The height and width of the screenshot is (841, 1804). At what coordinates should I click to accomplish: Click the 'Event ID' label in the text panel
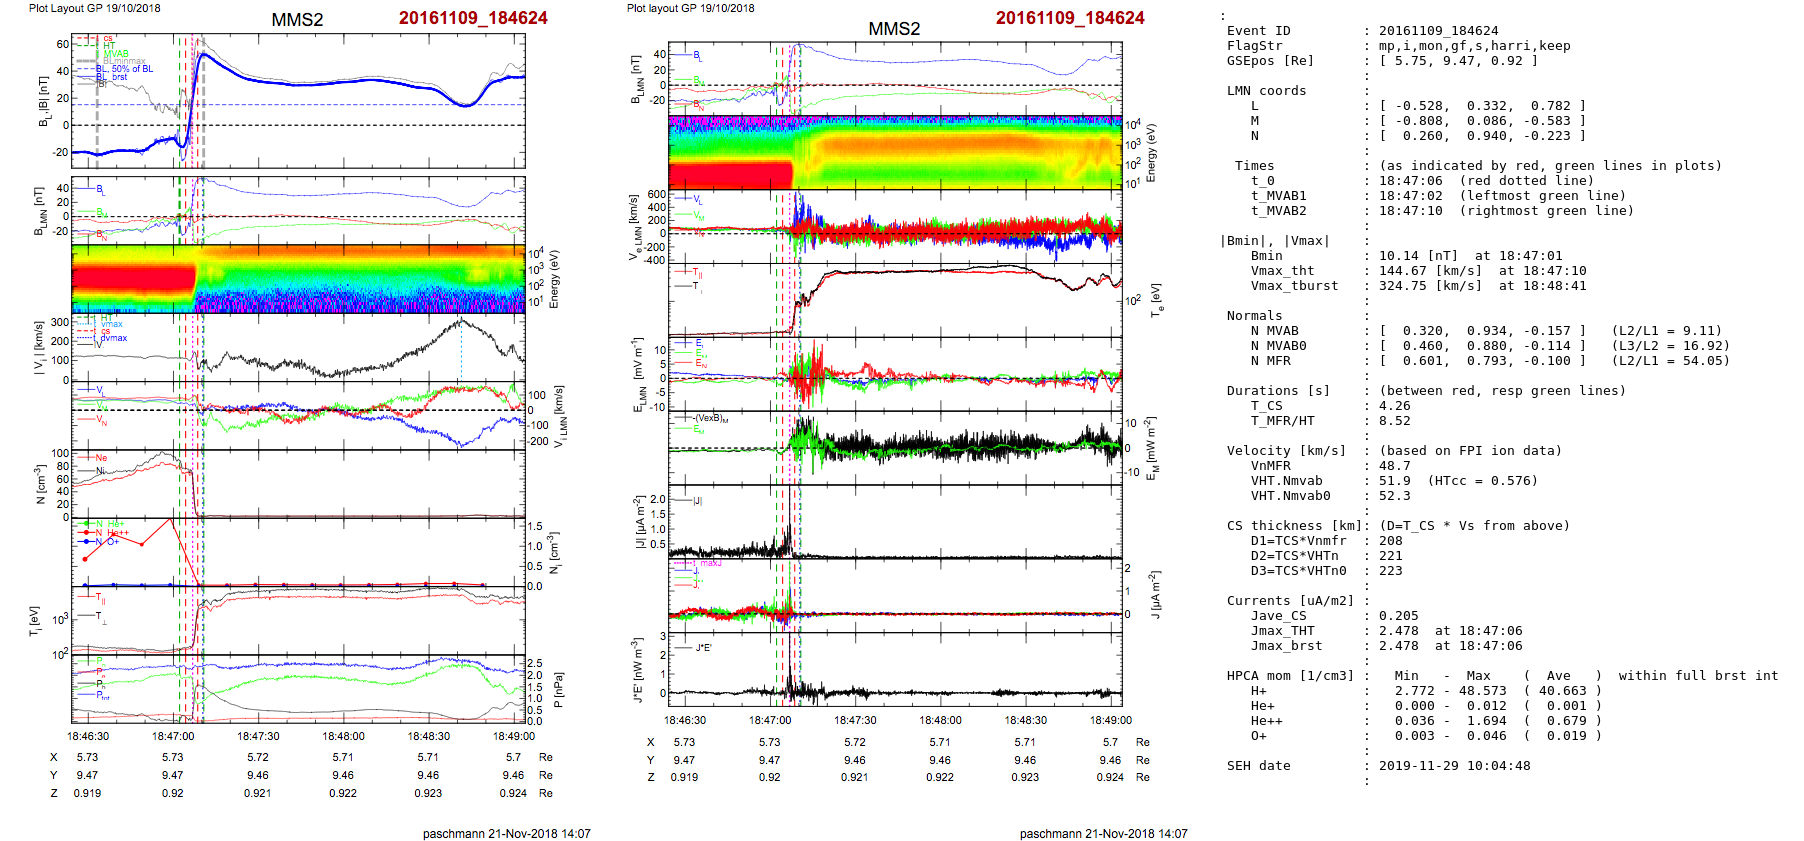click(x=1258, y=31)
